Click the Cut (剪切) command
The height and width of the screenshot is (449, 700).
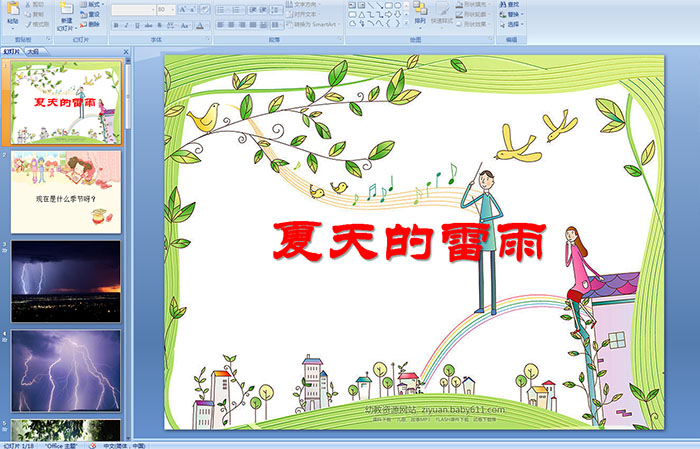pos(35,4)
